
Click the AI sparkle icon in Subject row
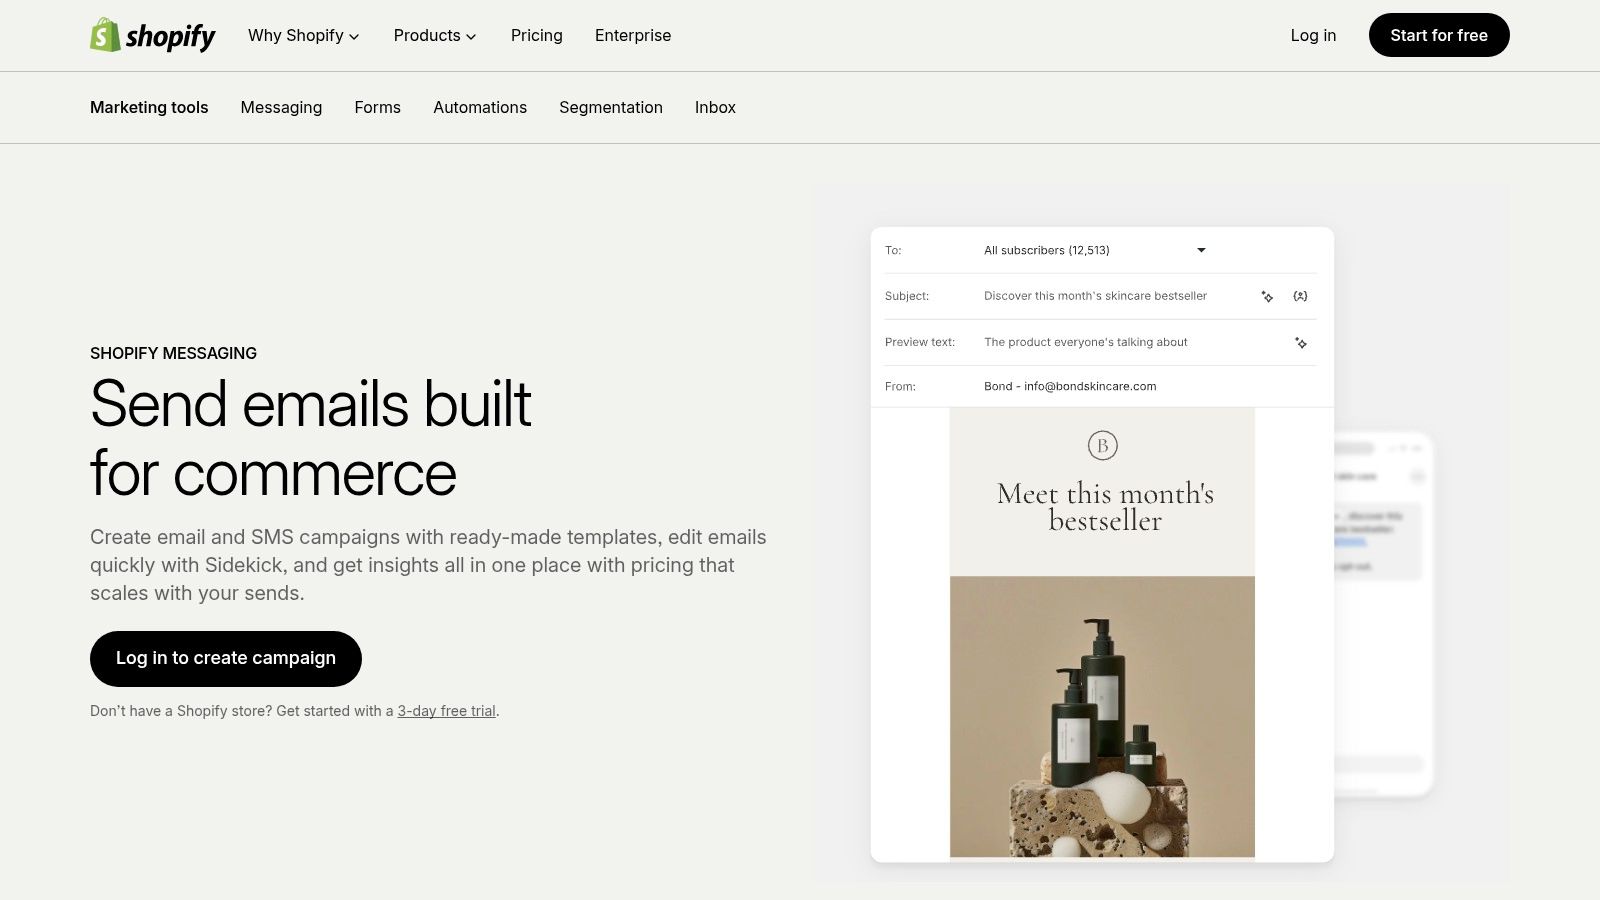pyautogui.click(x=1267, y=296)
